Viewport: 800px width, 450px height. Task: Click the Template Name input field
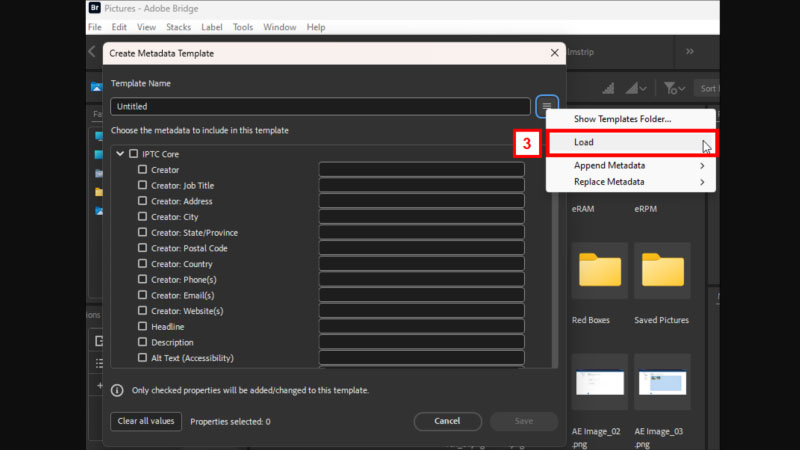[320, 106]
